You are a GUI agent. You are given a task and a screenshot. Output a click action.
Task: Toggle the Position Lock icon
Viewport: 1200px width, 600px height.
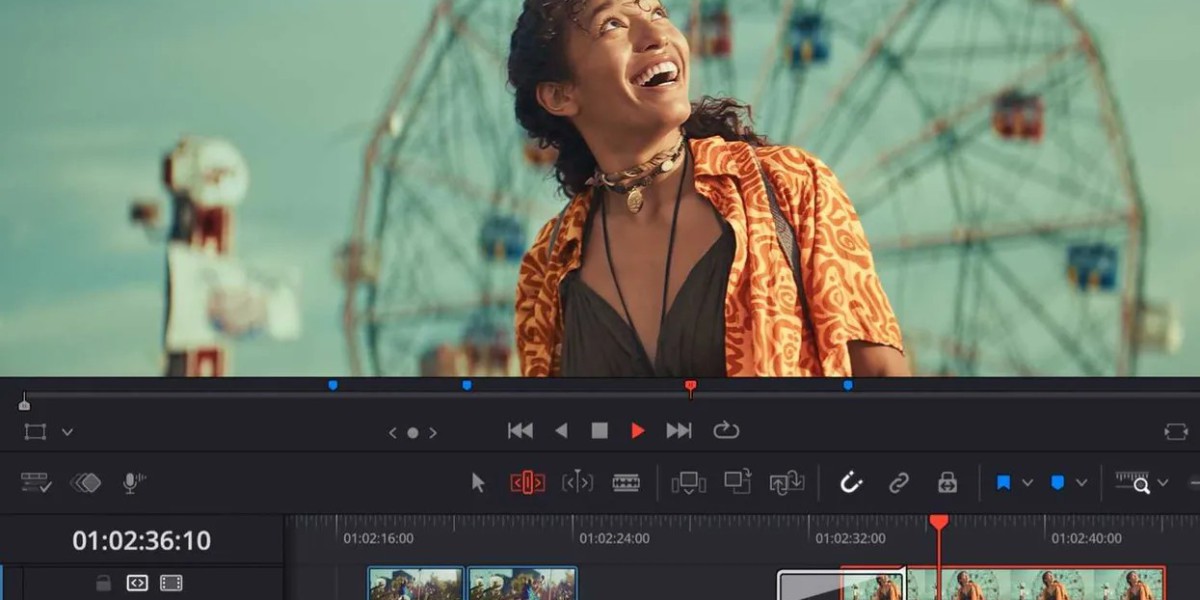(947, 483)
